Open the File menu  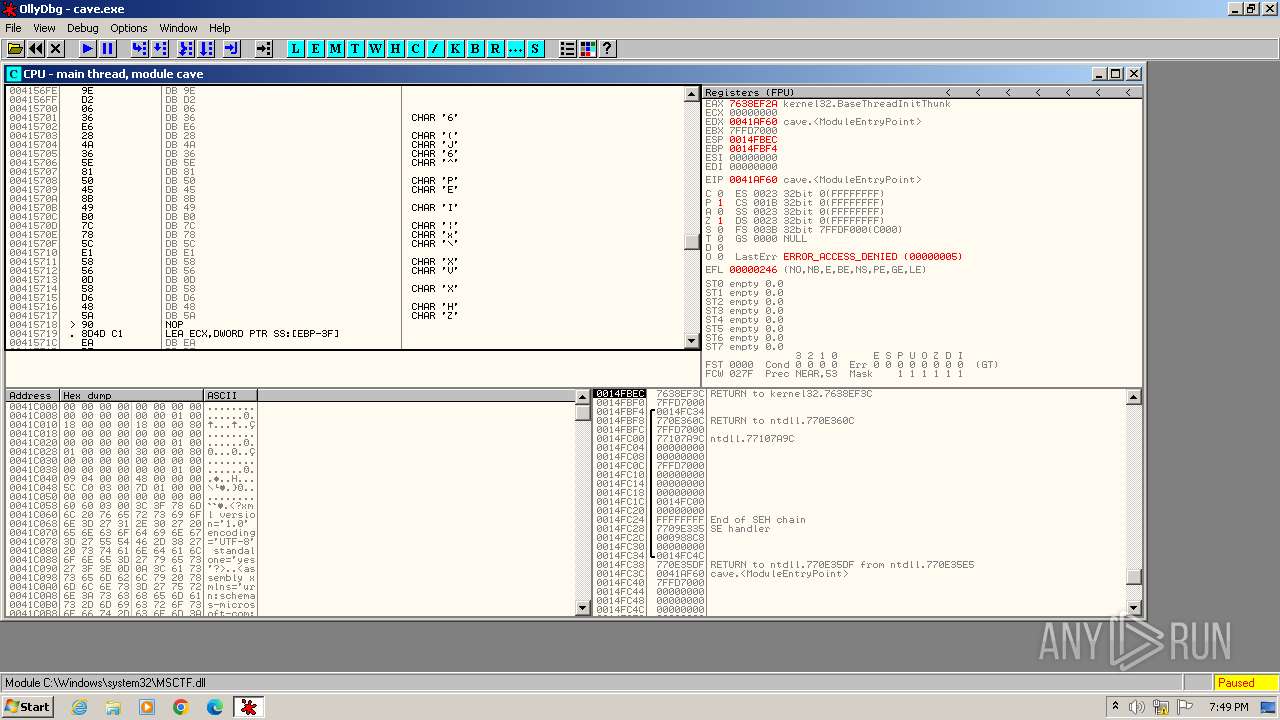click(13, 28)
